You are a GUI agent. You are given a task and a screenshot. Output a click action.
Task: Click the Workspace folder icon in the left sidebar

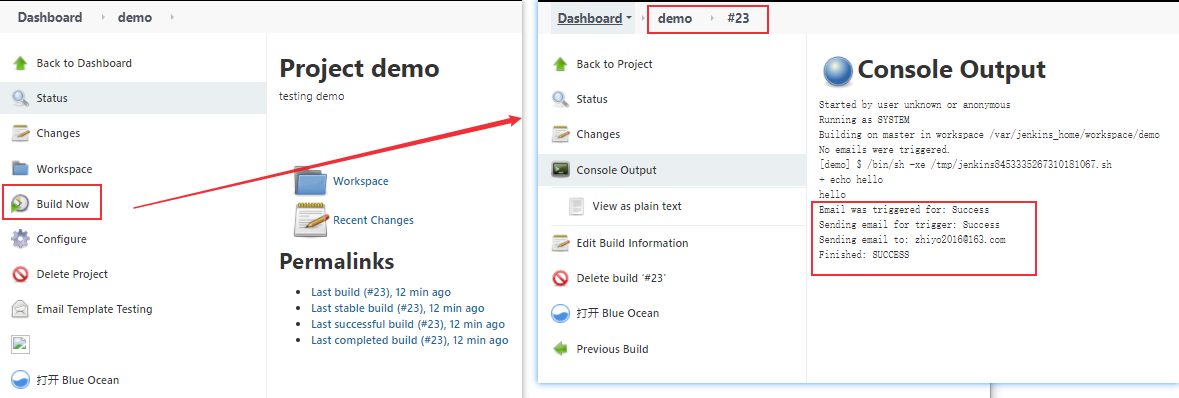click(20, 169)
